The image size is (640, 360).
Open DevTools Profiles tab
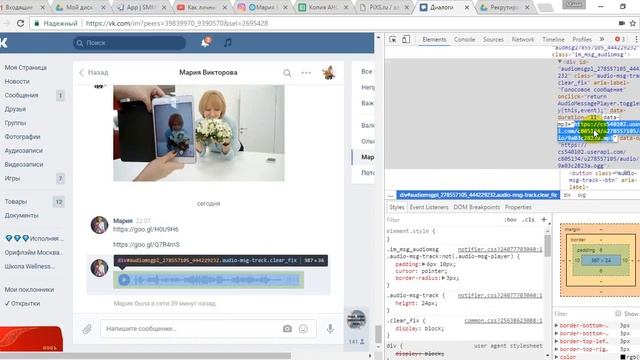pyautogui.click(x=582, y=40)
